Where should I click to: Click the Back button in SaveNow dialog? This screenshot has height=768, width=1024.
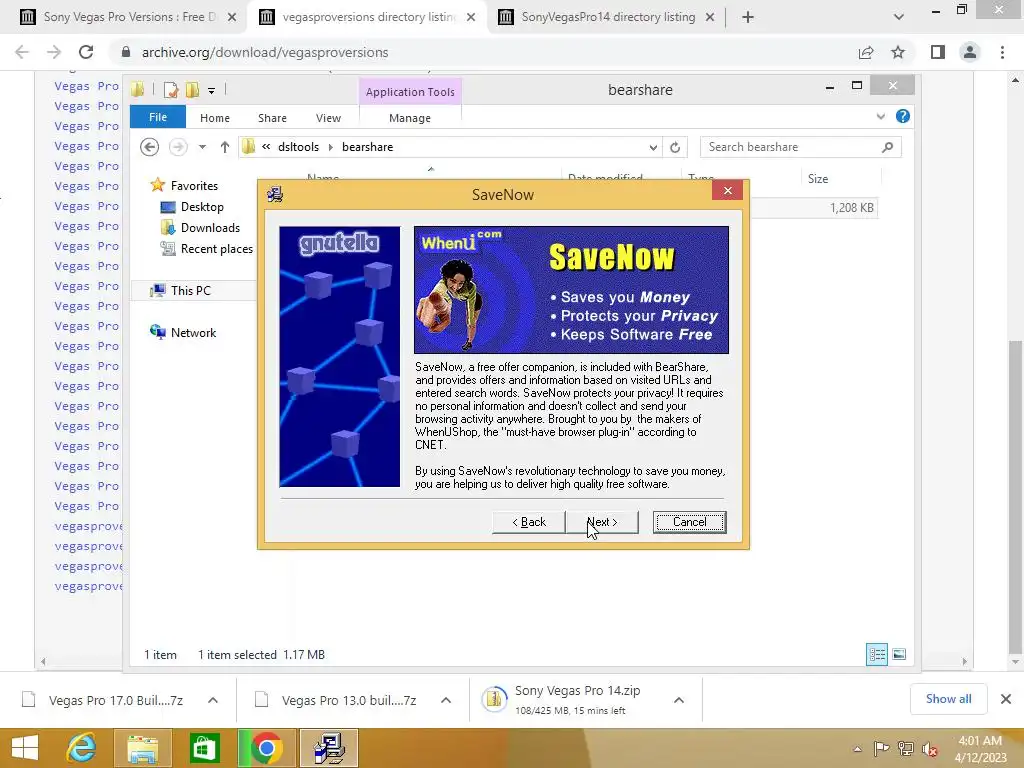[x=528, y=522]
